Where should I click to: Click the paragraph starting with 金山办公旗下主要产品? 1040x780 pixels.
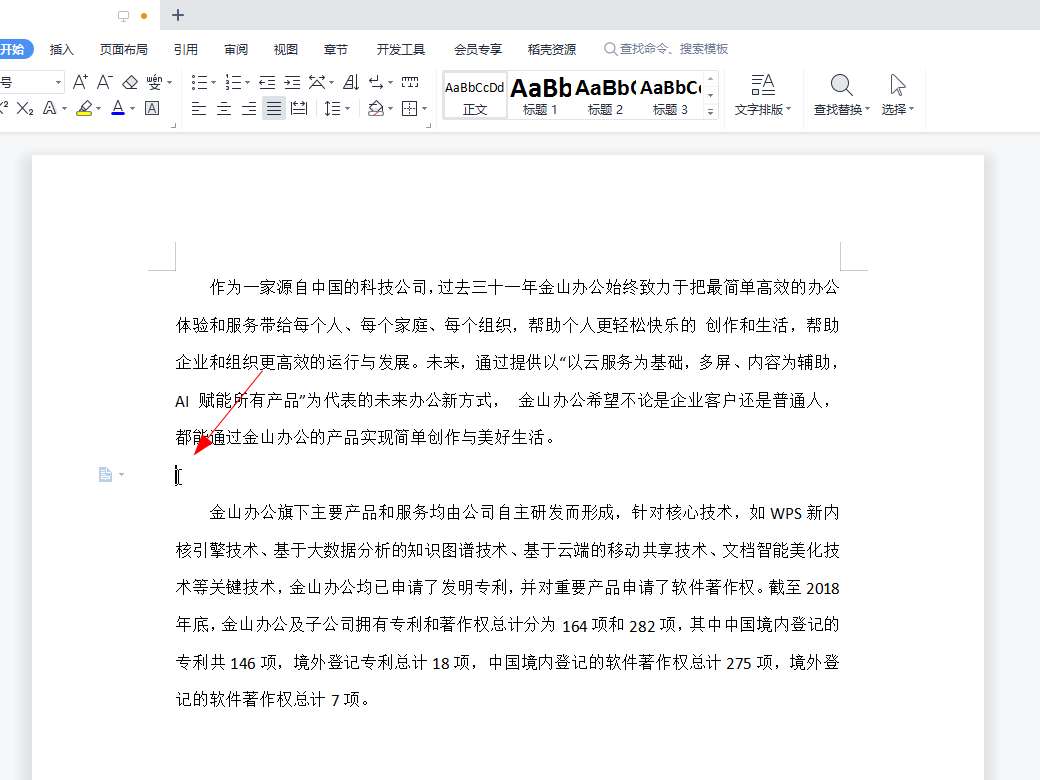pos(507,606)
